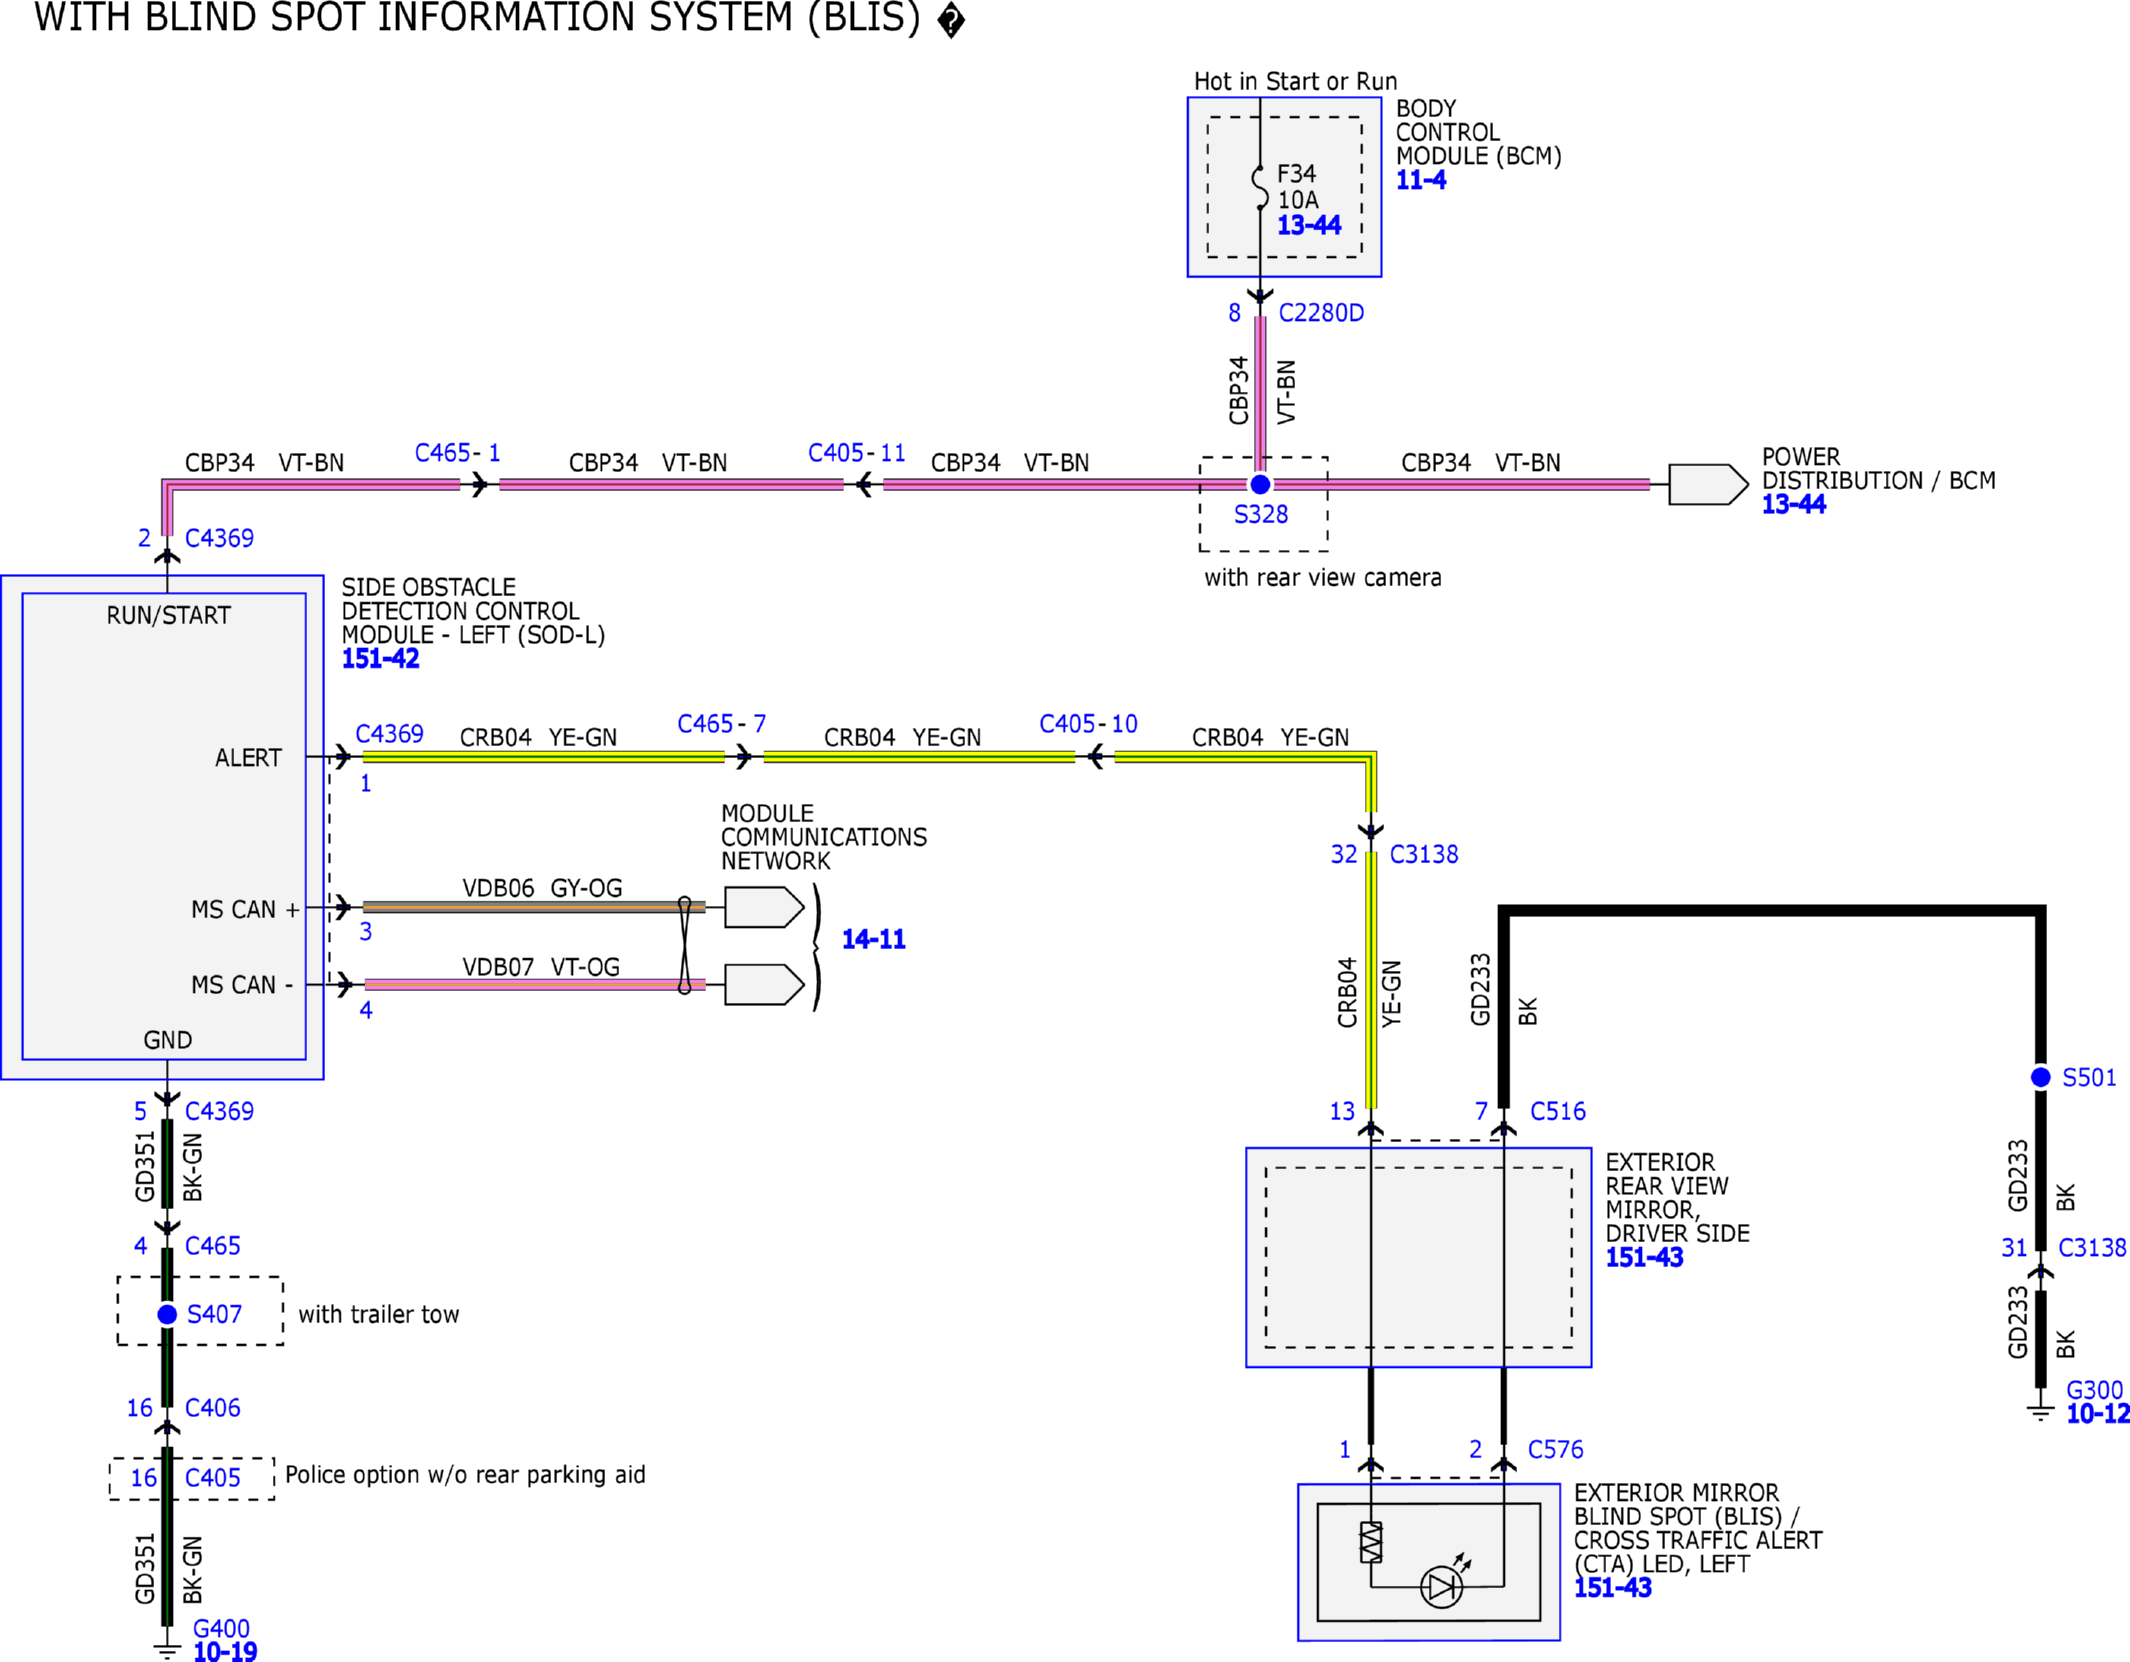Click the S328 splice junction dot
Screen dimensions: 2130x1662
tap(1260, 484)
